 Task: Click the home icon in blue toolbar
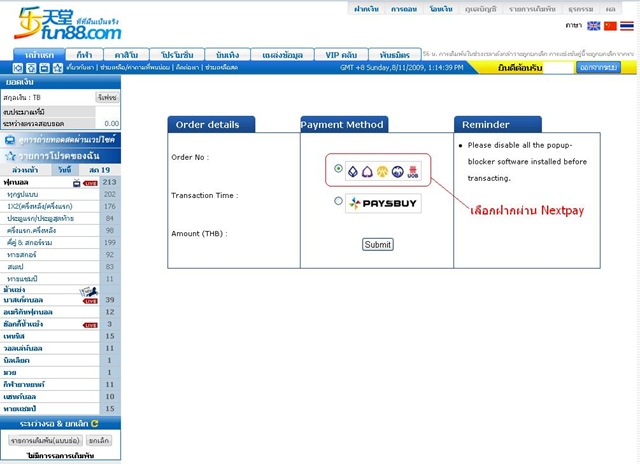[31, 68]
